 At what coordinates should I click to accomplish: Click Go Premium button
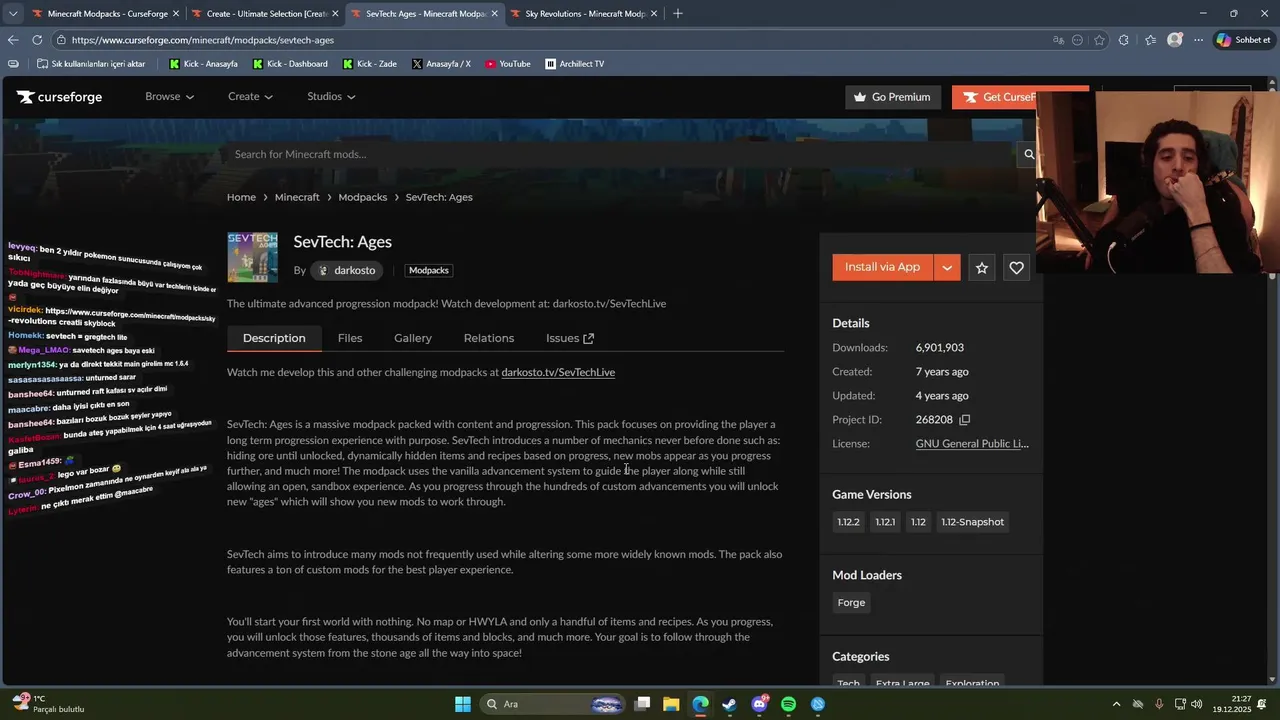893,97
